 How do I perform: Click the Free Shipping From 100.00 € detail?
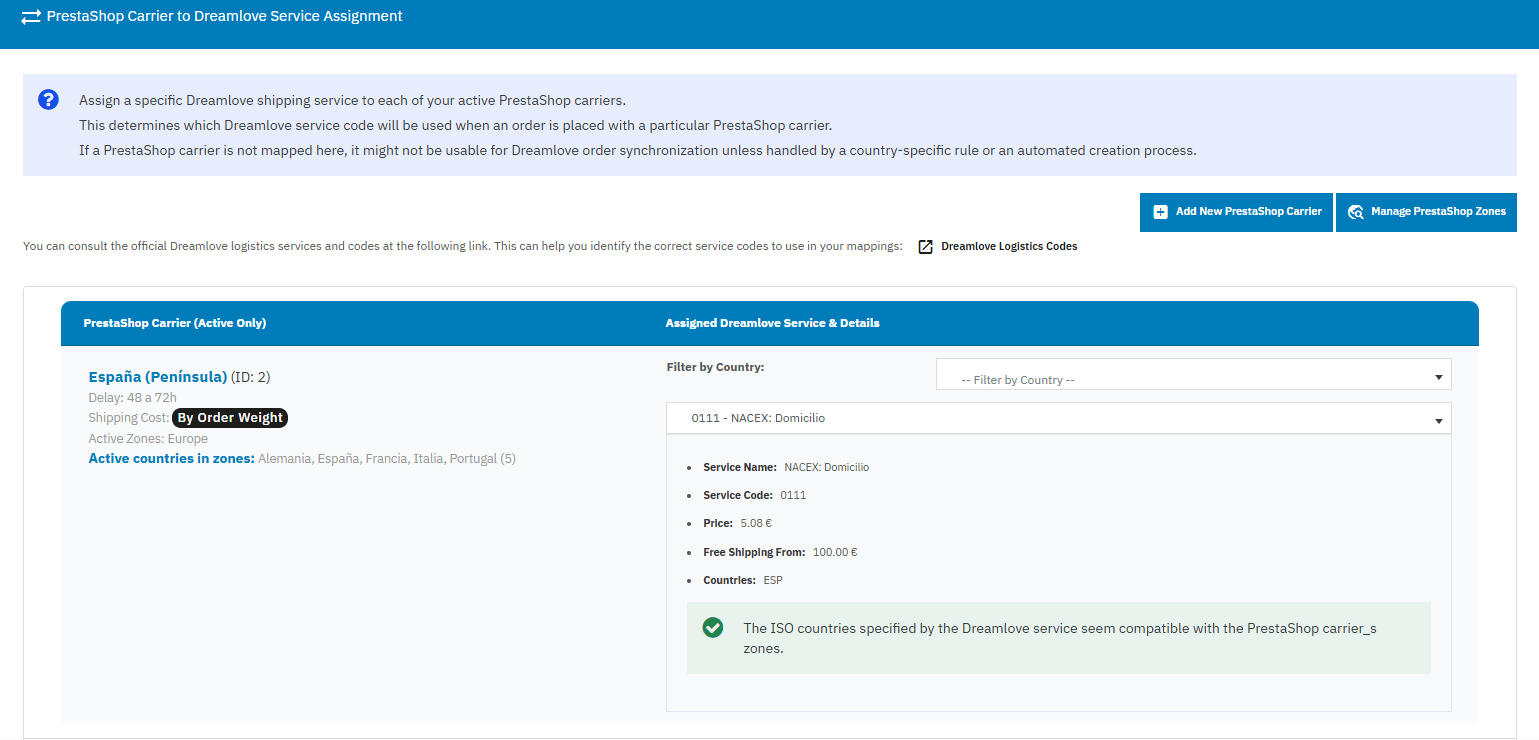point(780,552)
